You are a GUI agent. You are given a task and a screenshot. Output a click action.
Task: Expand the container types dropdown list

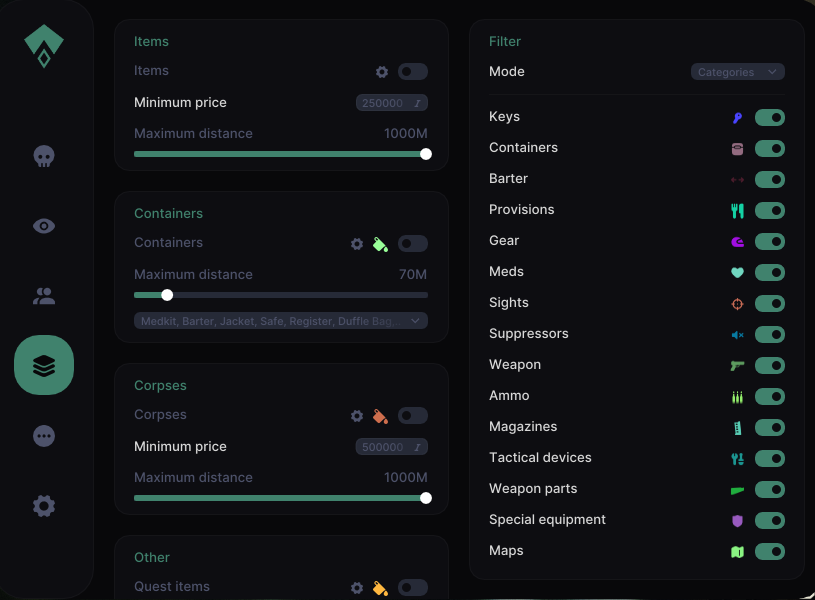coord(281,321)
